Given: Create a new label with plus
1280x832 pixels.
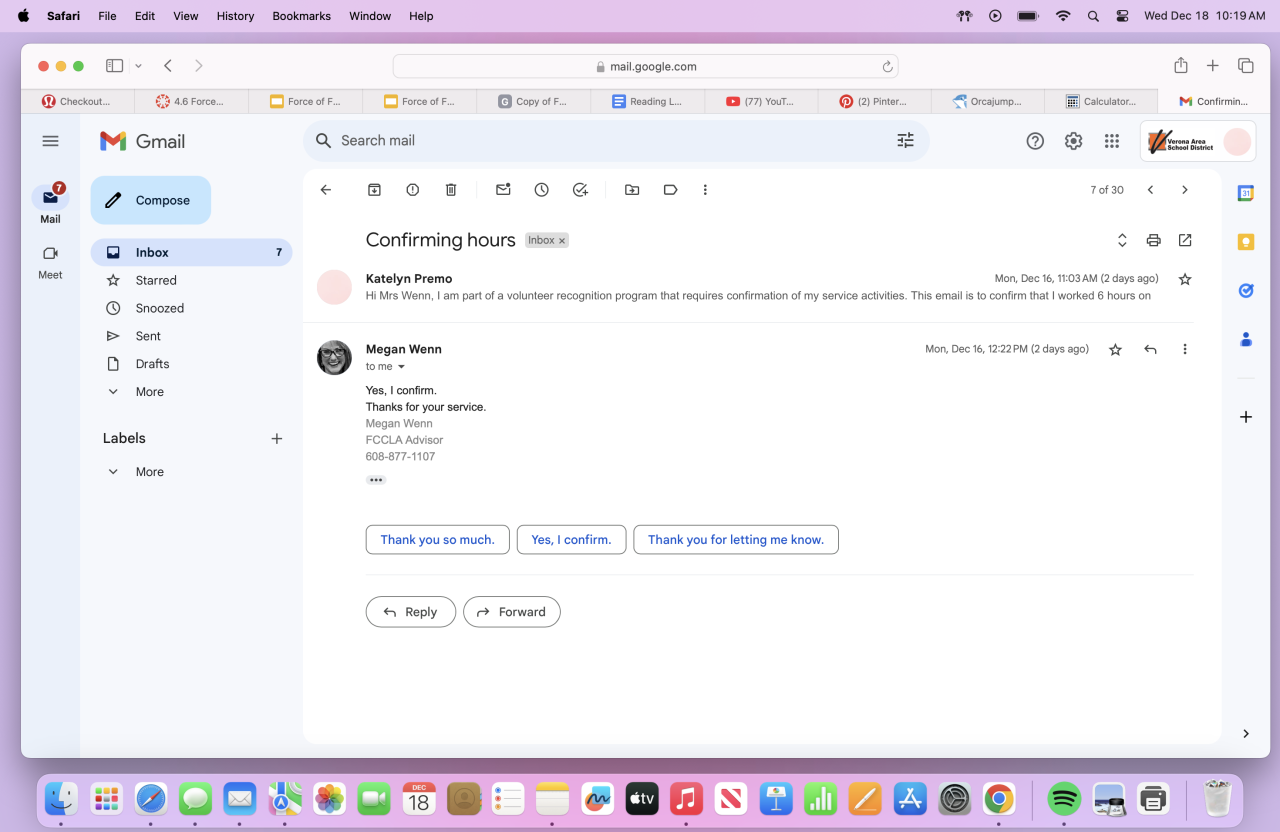Looking at the screenshot, I should (277, 439).
